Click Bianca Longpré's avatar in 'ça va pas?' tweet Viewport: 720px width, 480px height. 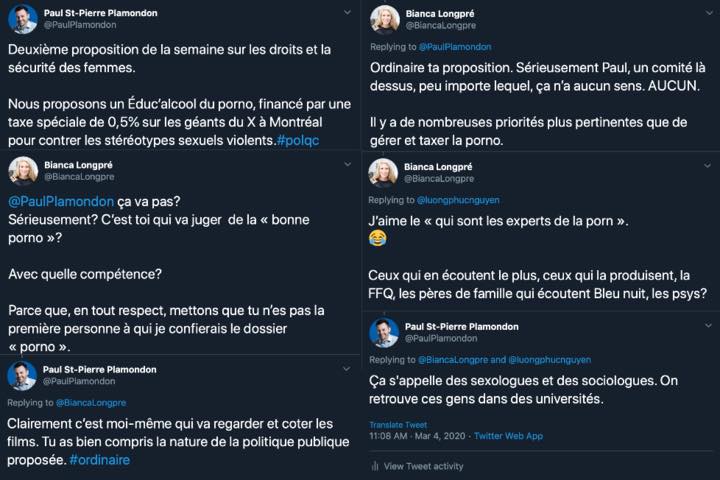pyautogui.click(x=23, y=171)
